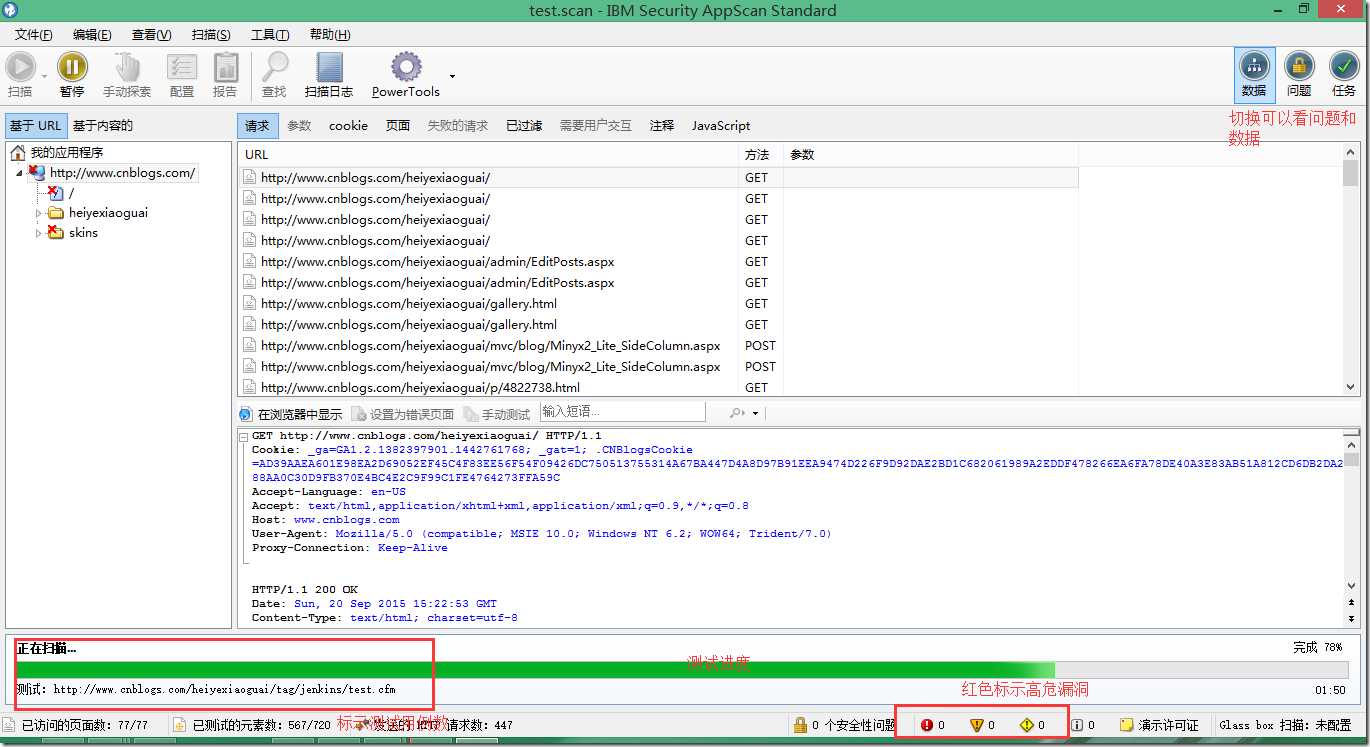Click the lock icon by 个安全性问题
Image resolution: width=1370 pixels, height=747 pixels.
800,725
